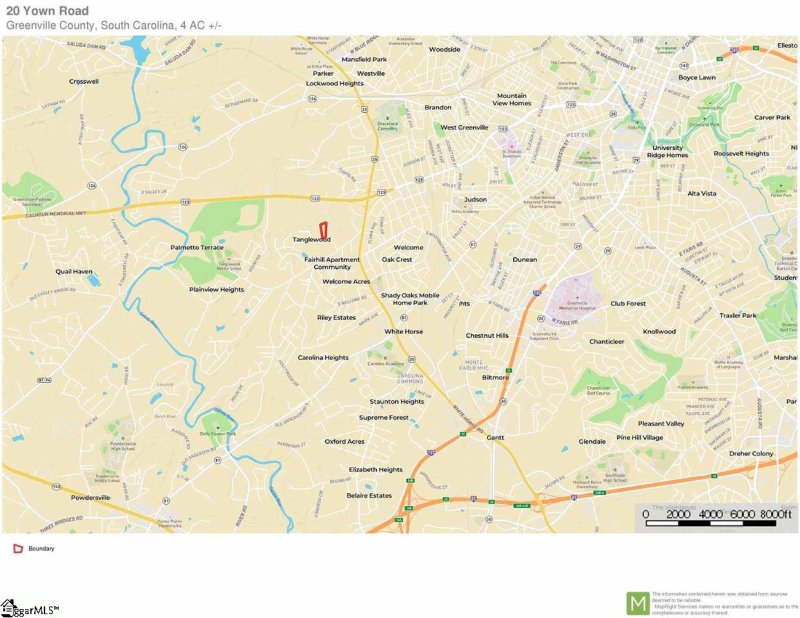
Task: Click the red property boundary outline on map
Action: tap(323, 229)
